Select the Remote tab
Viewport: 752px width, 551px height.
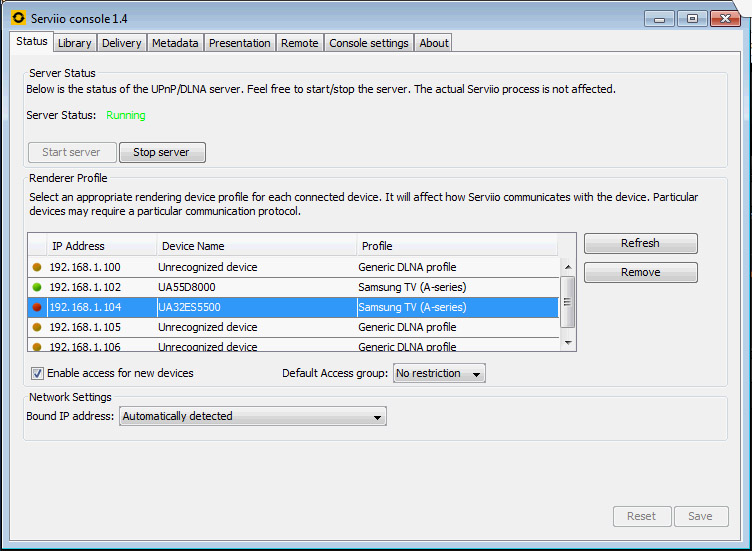point(300,43)
